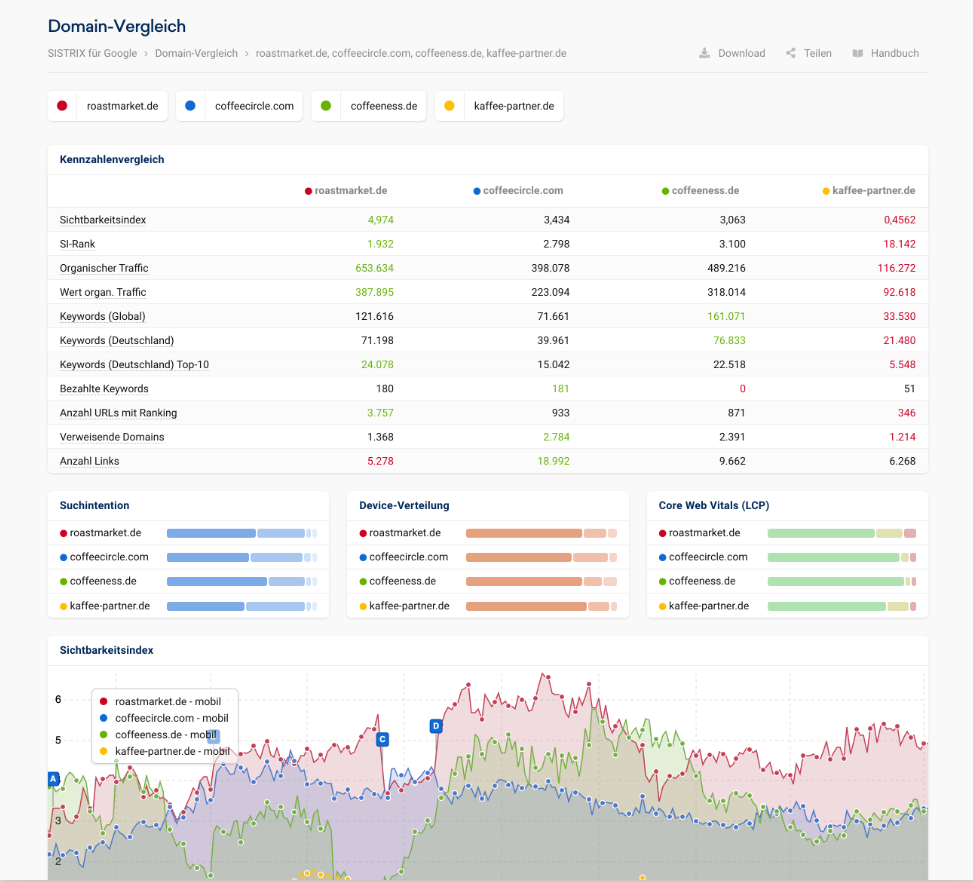This screenshot has width=973, height=882.
Task: Click the Sichtbarkeitsindex row label
Action: (103, 220)
